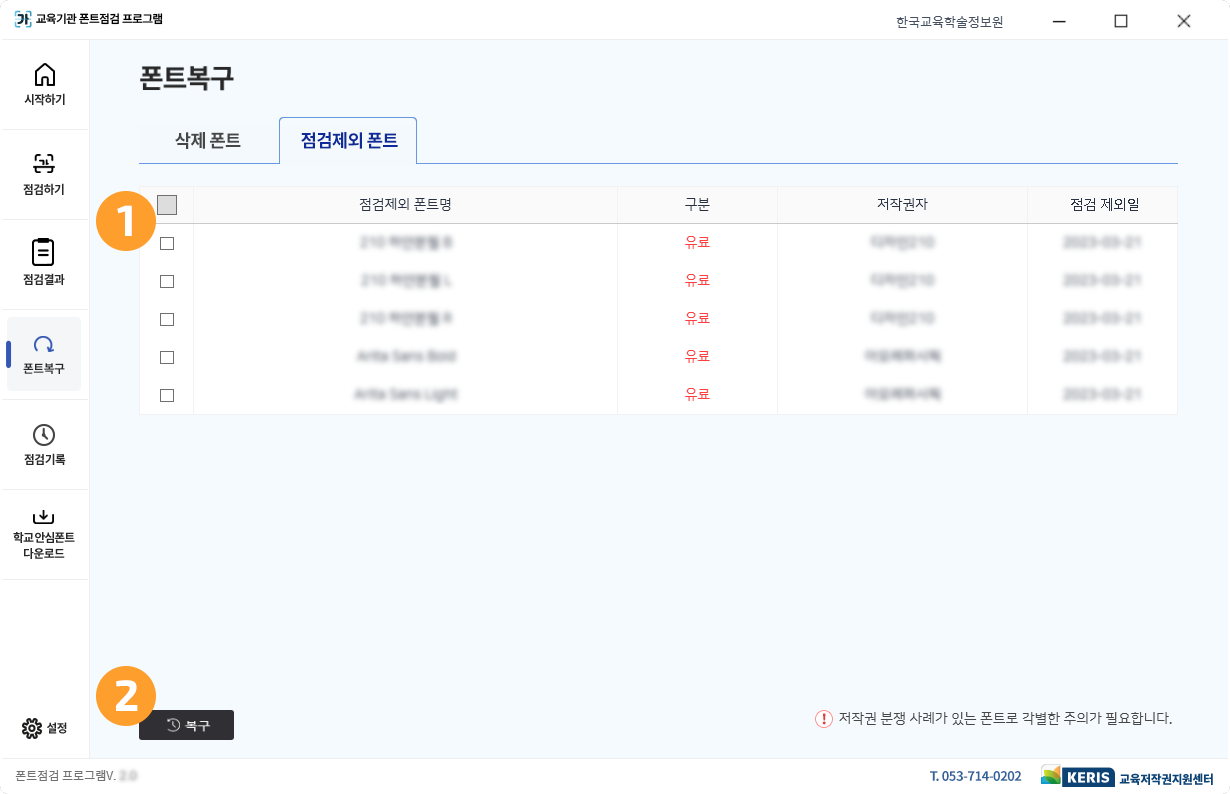Sort by 점검제외 폰트명 column header
Viewport: 1230px width, 794px height.
(x=405, y=205)
